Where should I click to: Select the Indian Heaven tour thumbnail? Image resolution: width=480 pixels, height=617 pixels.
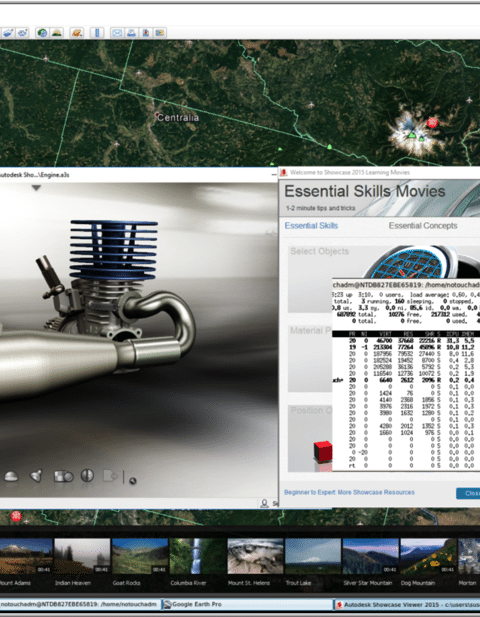tap(82, 556)
